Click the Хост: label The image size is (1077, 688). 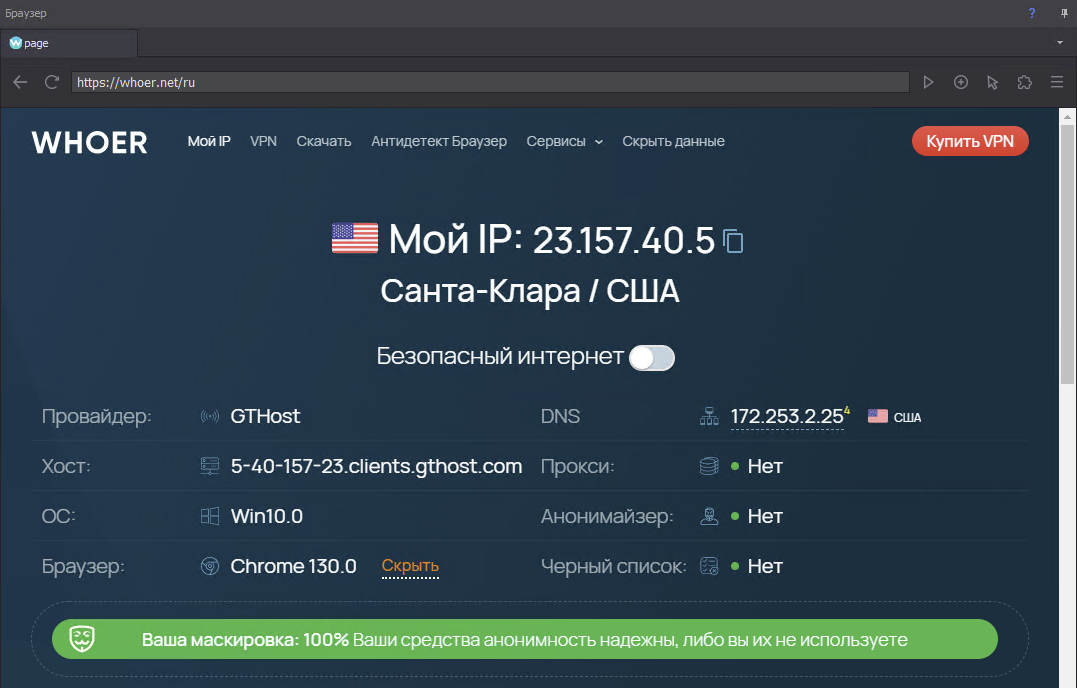click(x=66, y=466)
